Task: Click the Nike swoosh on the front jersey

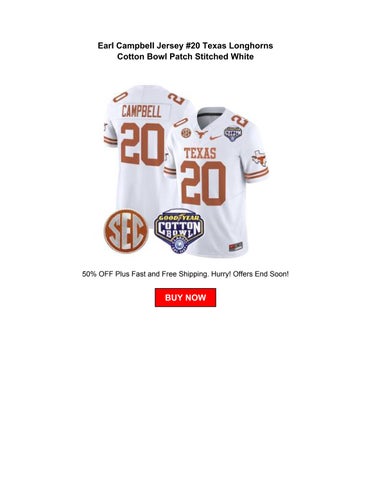Action: (216, 137)
